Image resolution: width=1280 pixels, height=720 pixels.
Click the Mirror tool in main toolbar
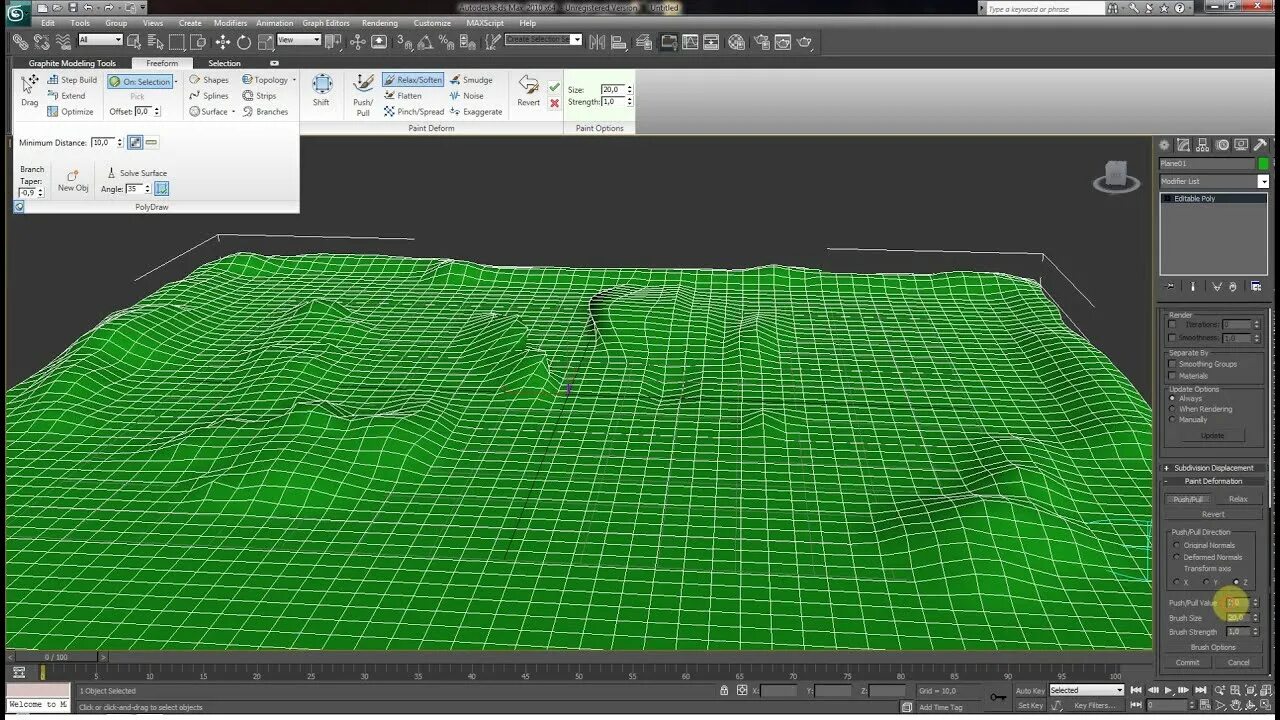click(x=597, y=42)
